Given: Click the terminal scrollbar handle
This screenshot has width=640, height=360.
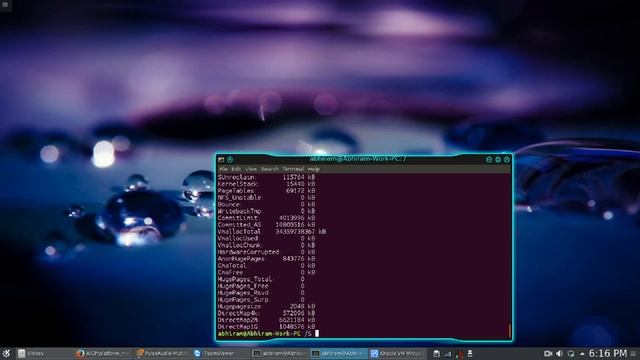Looking at the screenshot, I should [x=509, y=331].
